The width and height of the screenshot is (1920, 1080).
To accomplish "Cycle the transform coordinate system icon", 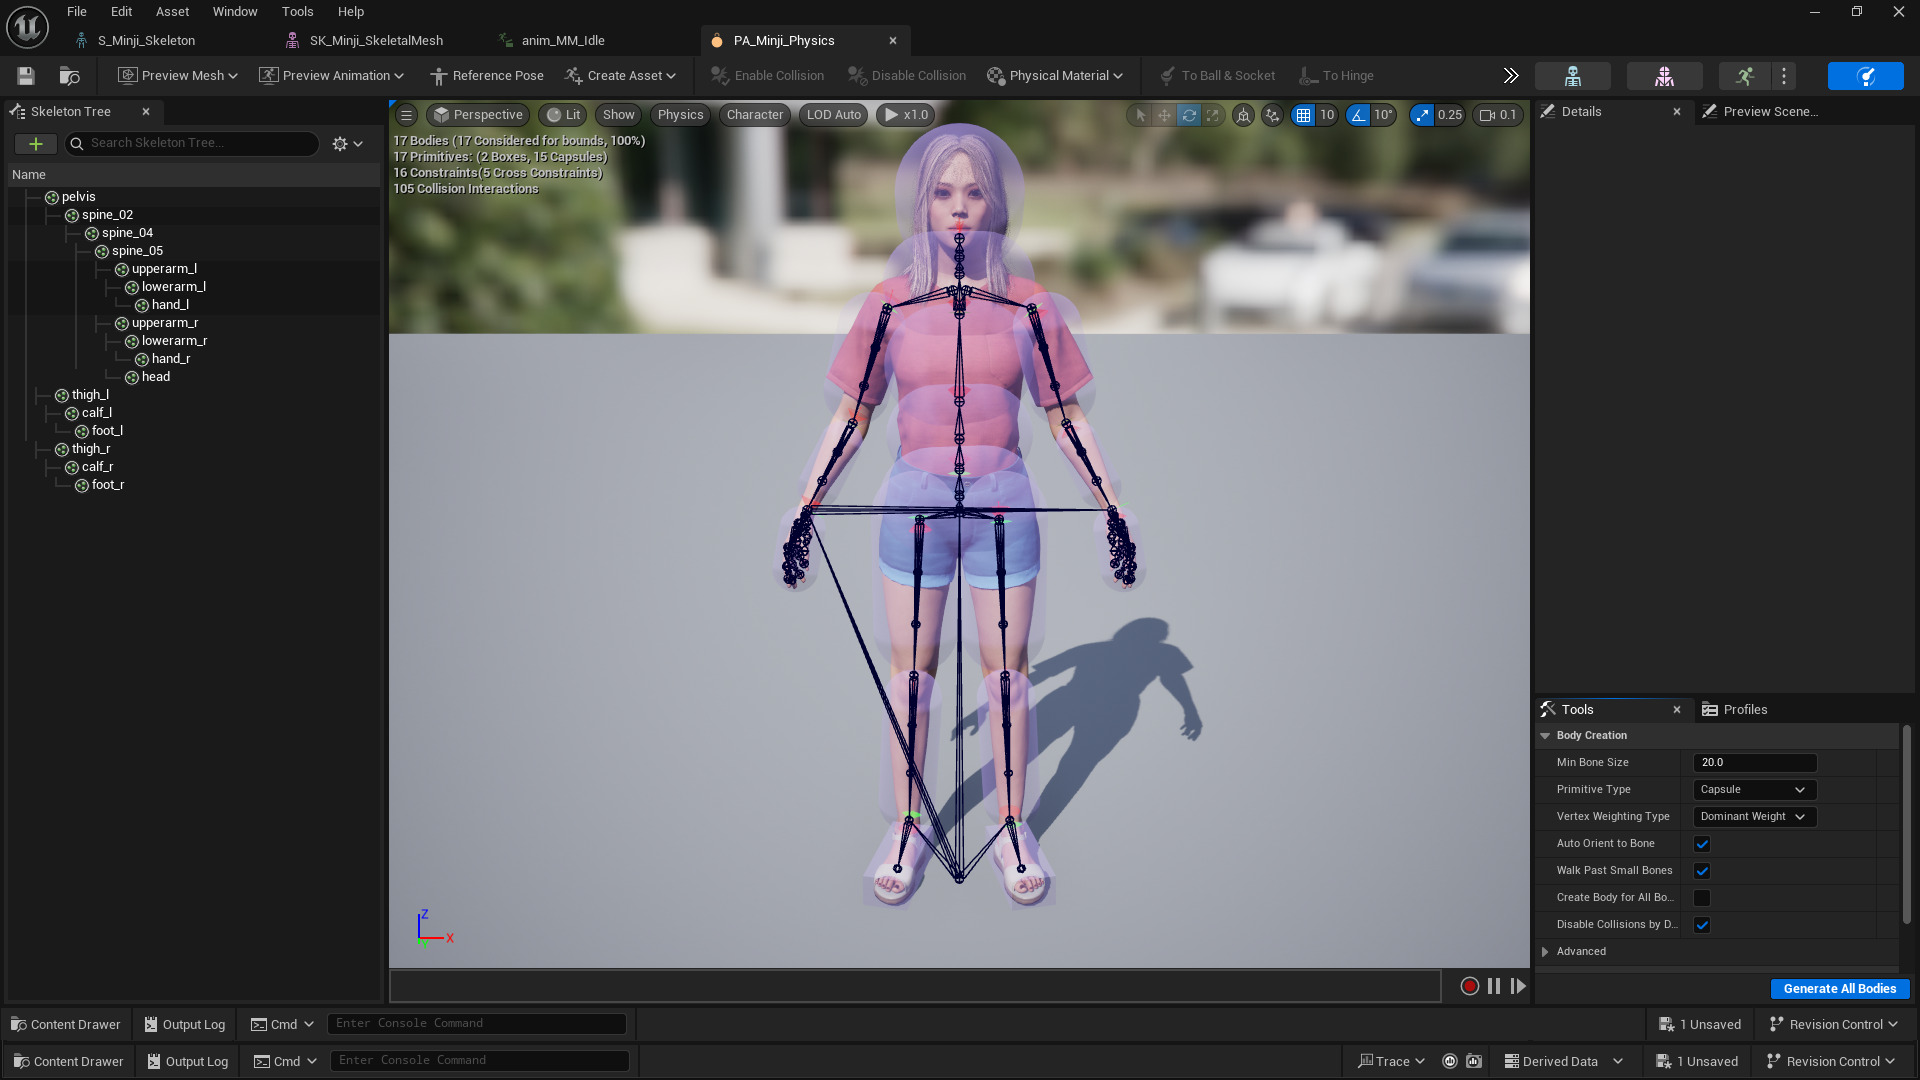I will [1243, 115].
